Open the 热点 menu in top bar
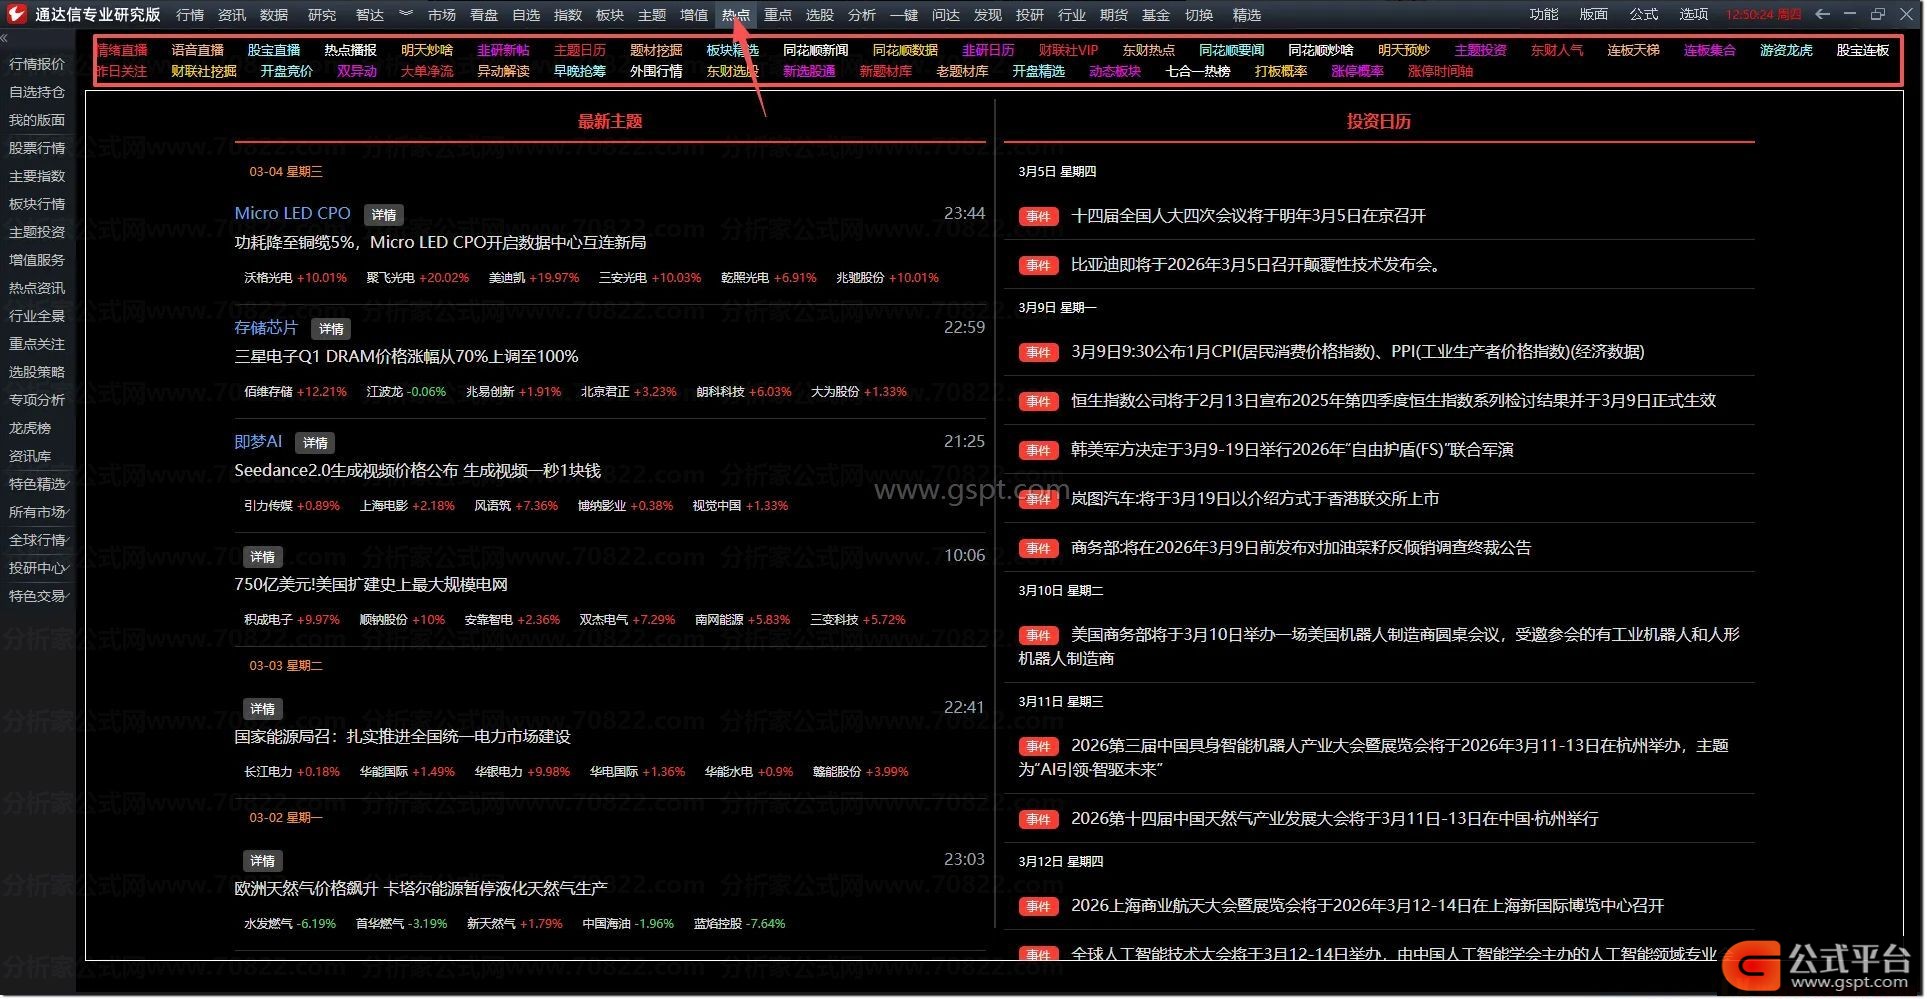1927x999 pixels. click(735, 15)
